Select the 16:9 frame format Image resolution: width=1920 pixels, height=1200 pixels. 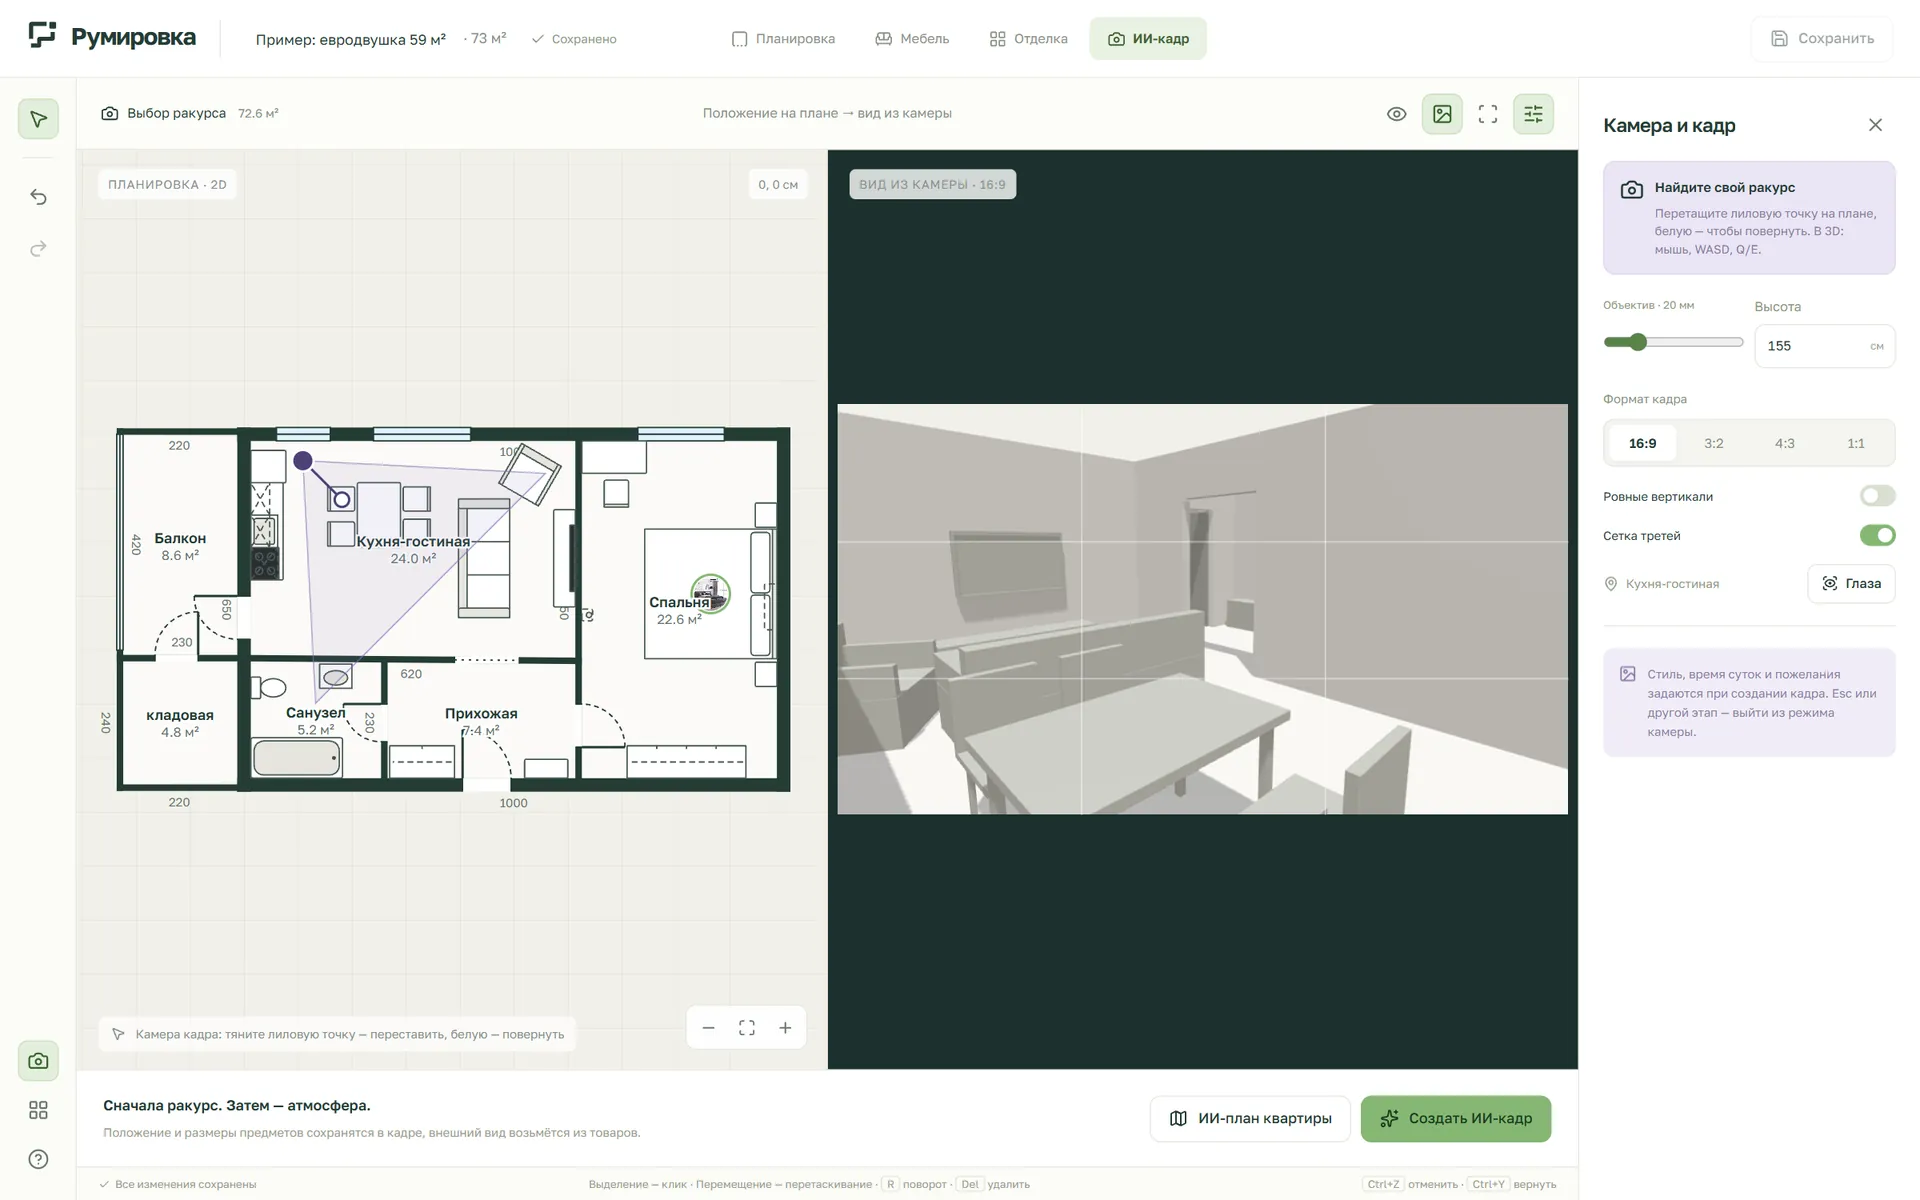tap(1642, 443)
